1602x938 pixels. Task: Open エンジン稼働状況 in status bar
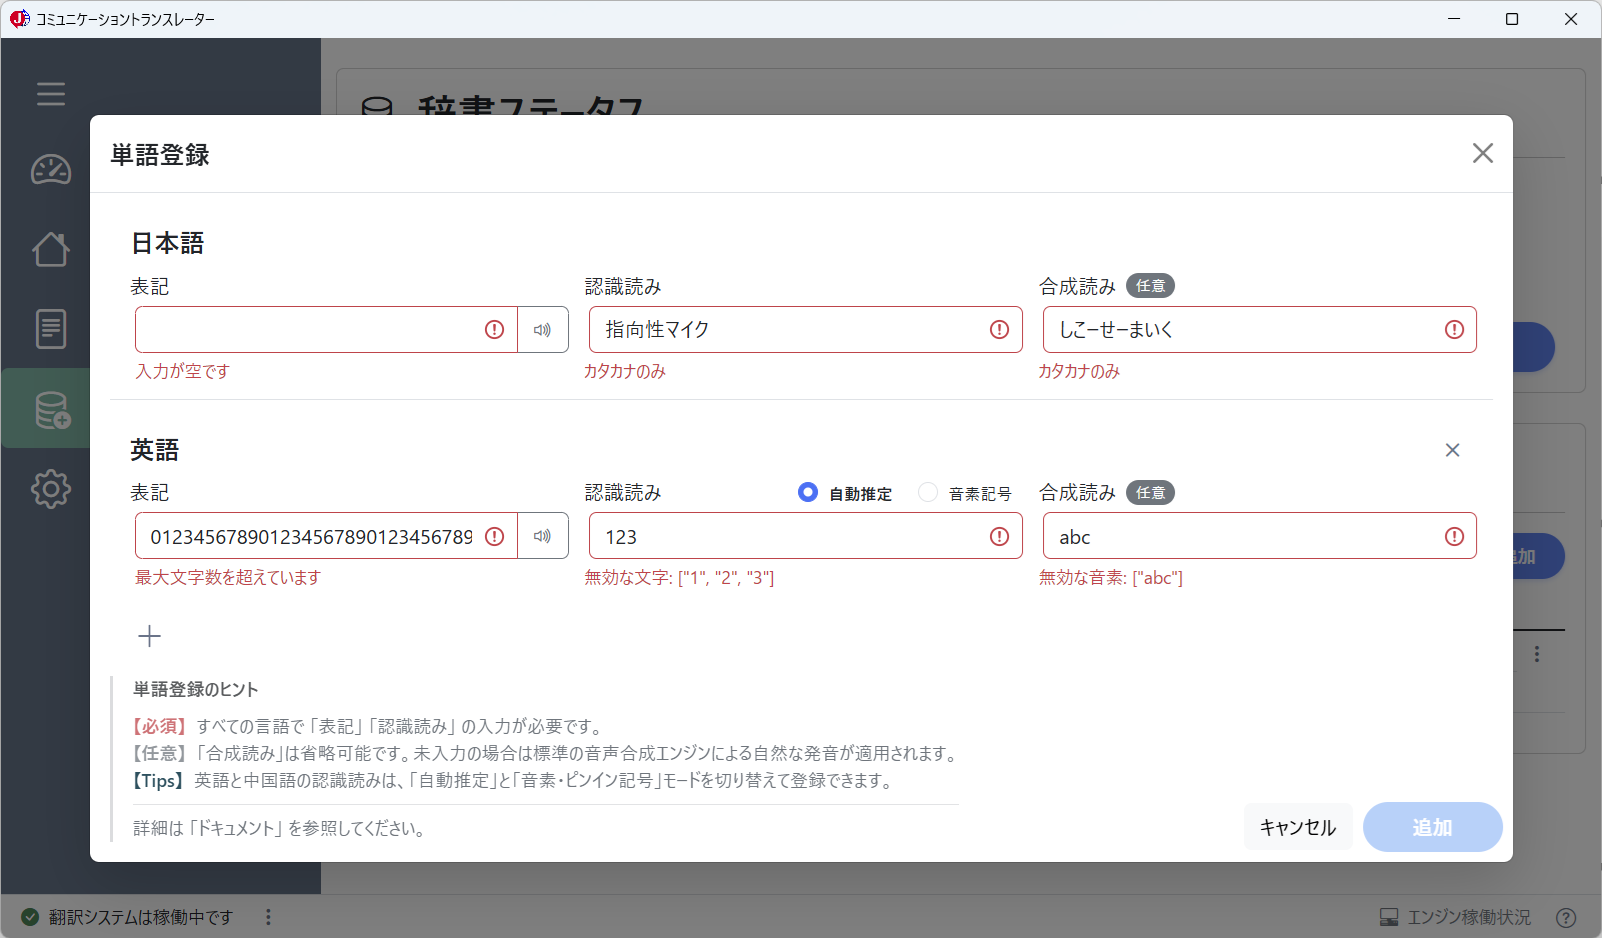point(1455,917)
